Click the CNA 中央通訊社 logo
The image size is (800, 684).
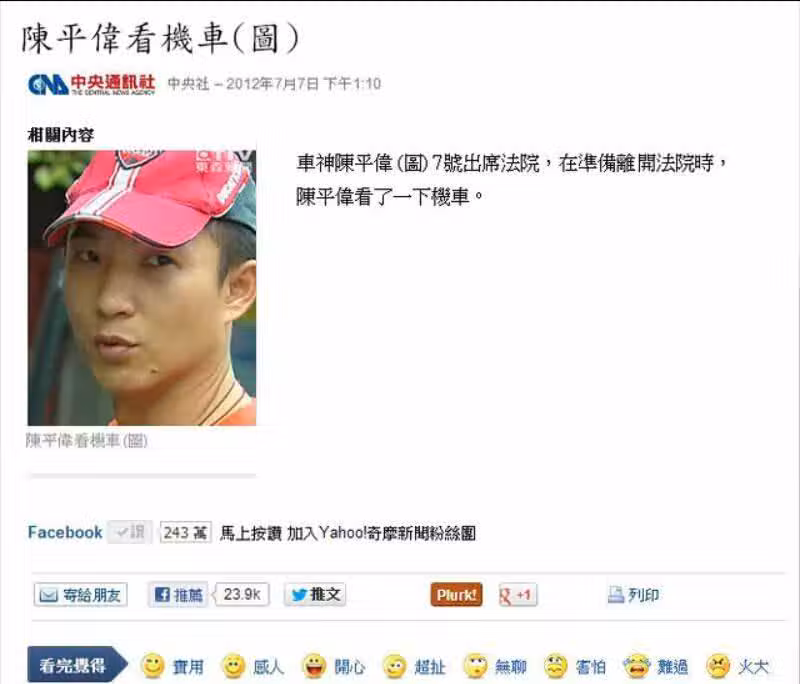[x=91, y=84]
